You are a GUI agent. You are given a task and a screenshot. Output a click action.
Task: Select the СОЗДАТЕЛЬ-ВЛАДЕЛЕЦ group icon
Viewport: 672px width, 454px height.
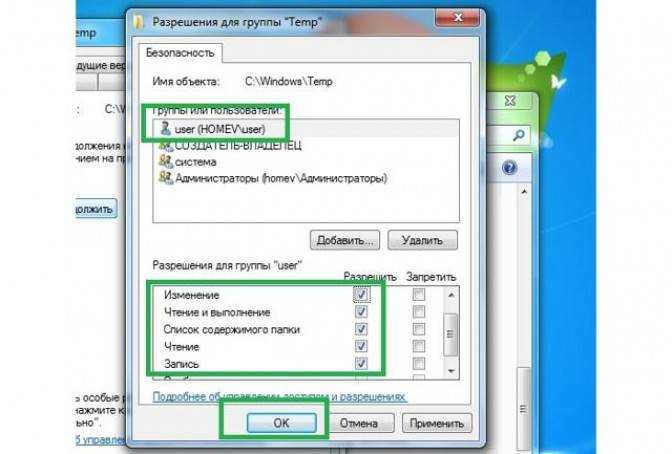pyautogui.click(x=165, y=146)
